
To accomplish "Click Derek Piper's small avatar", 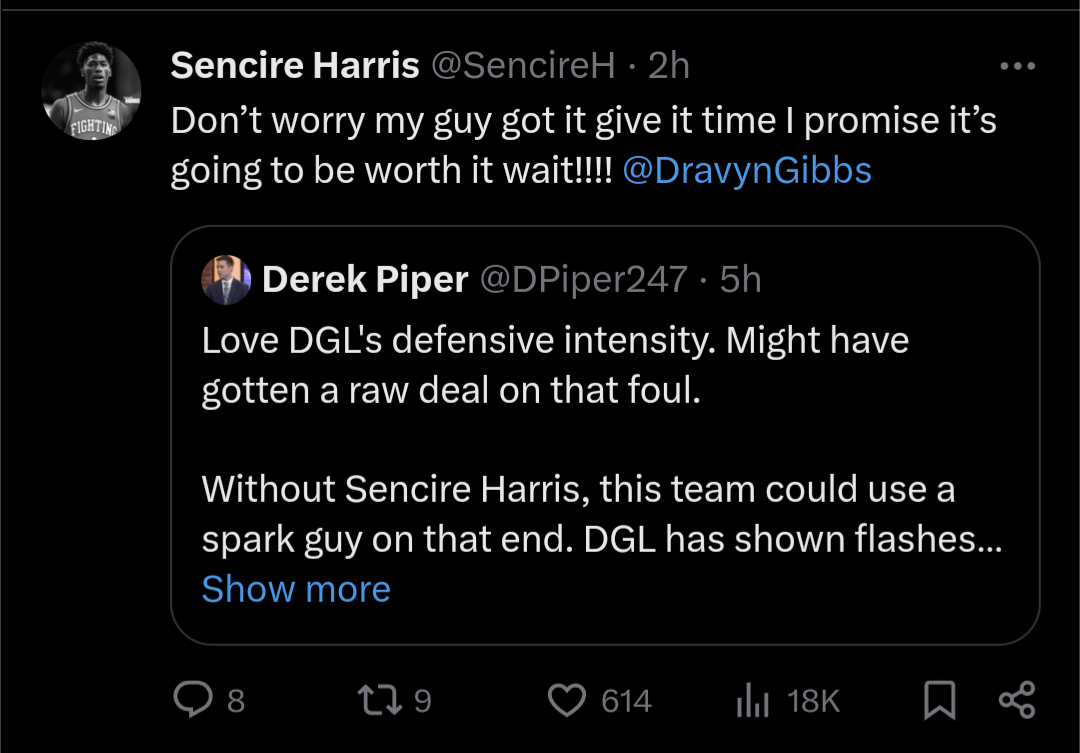I will 226,280.
